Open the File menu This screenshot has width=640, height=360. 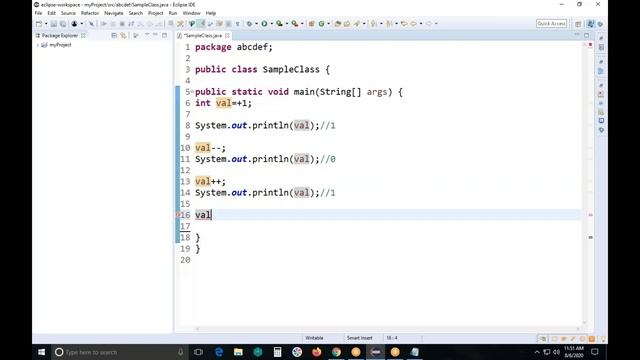pos(38,13)
